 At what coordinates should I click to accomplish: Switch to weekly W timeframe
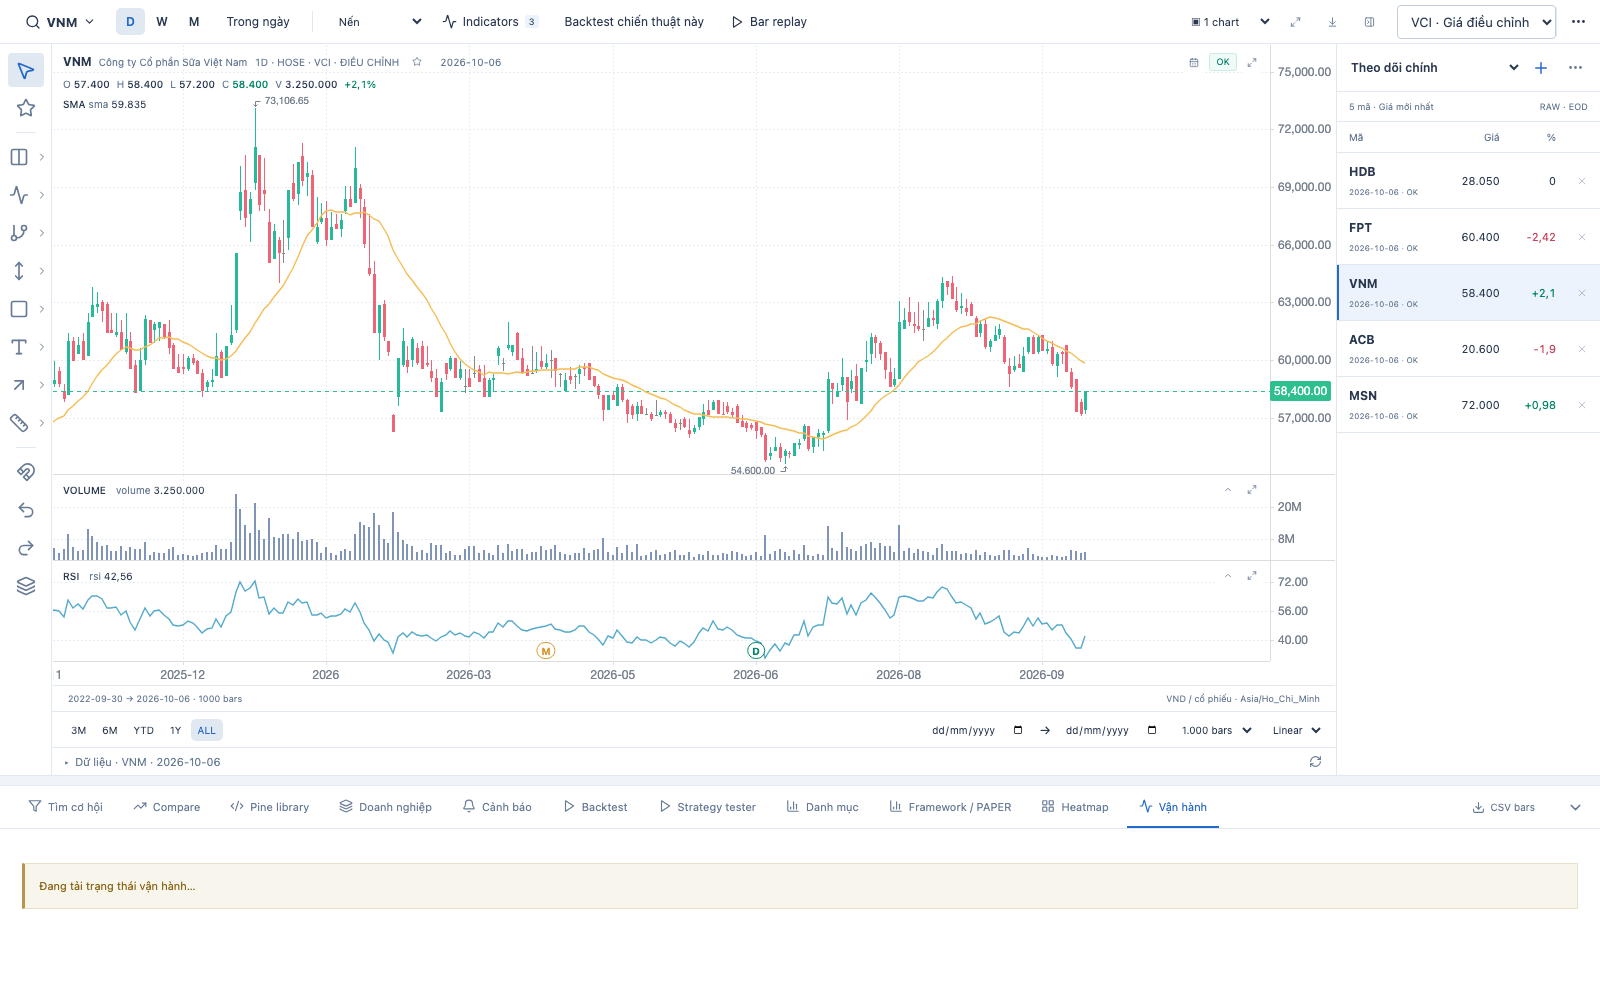(162, 22)
